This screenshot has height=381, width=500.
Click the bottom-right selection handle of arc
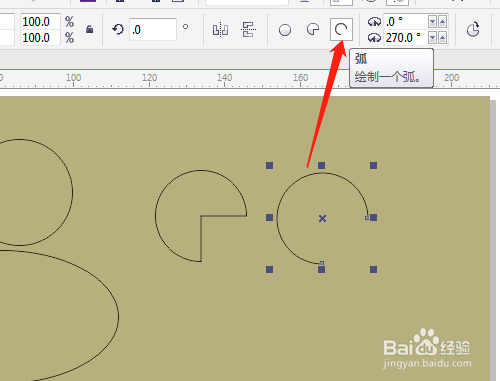373,269
